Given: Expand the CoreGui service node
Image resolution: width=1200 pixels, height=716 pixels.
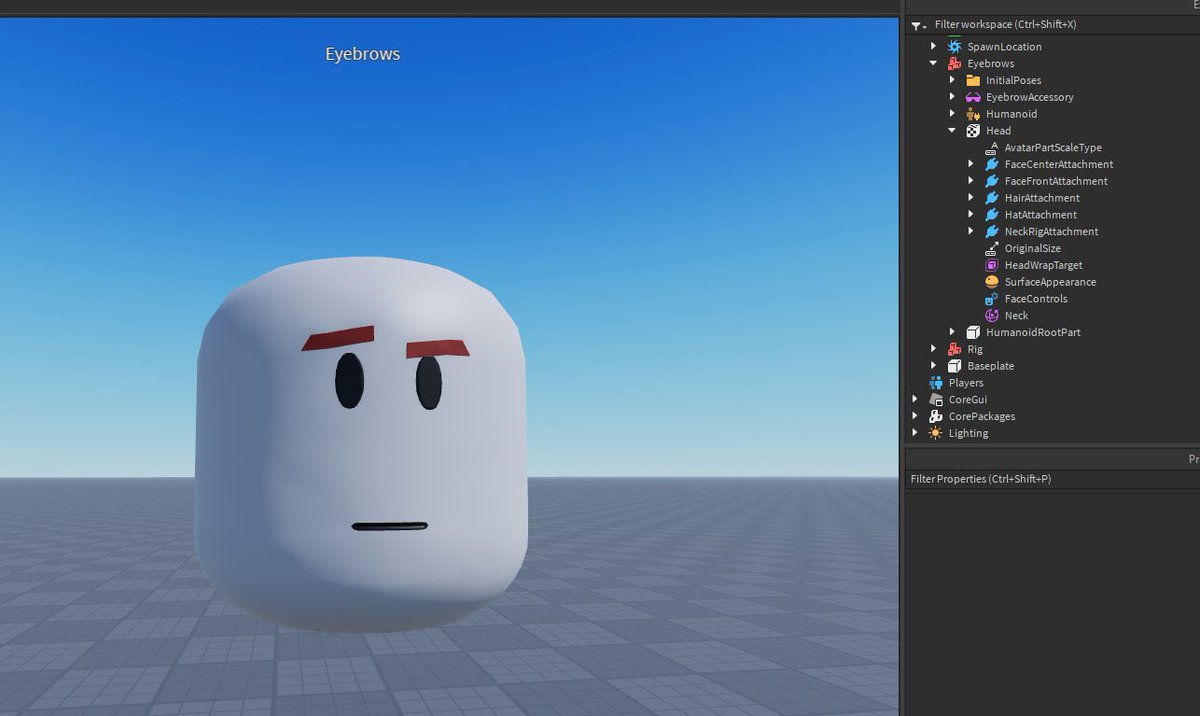Looking at the screenshot, I should [x=915, y=400].
